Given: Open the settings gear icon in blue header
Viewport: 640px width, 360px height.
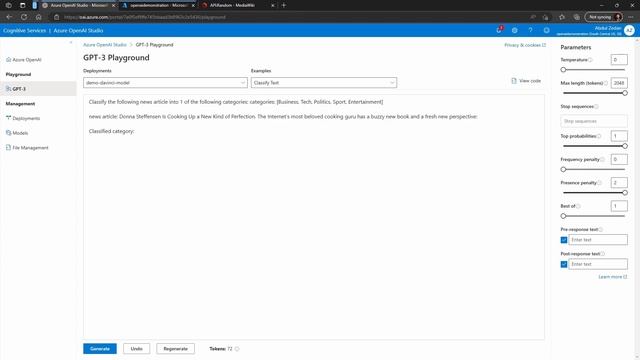Looking at the screenshot, I should 515,31.
